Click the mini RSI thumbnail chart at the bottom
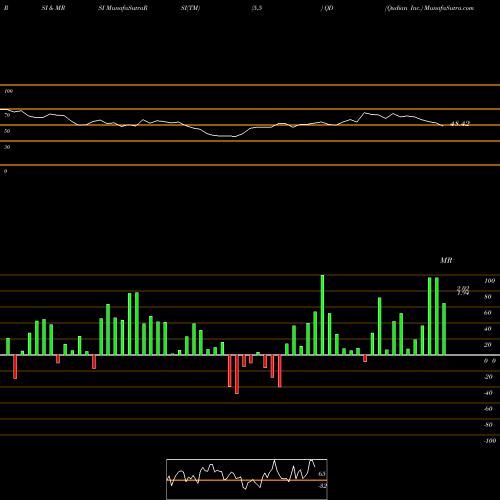This screenshot has width=500, height=500. (247, 479)
